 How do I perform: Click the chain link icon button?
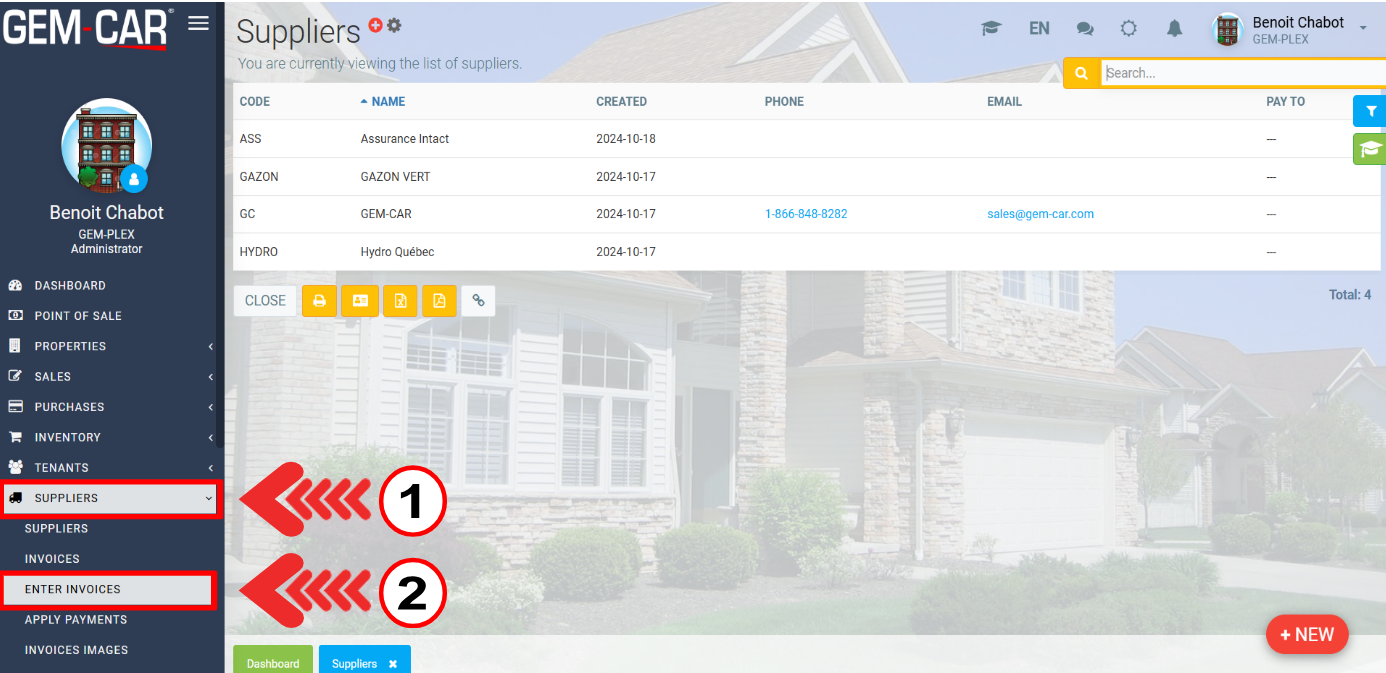click(478, 300)
